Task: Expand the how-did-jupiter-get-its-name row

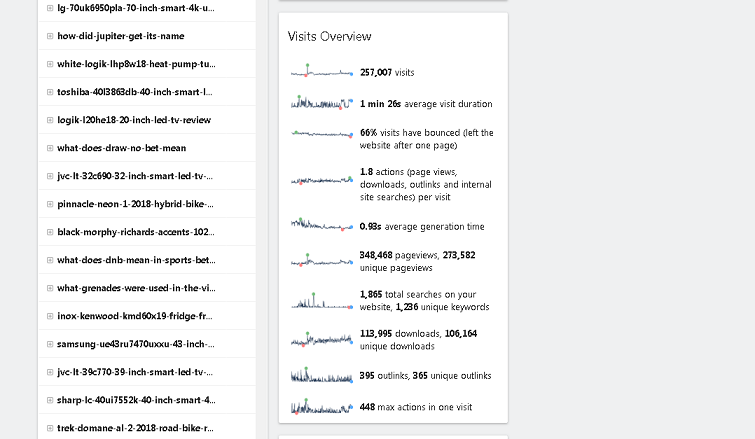Action: point(50,36)
